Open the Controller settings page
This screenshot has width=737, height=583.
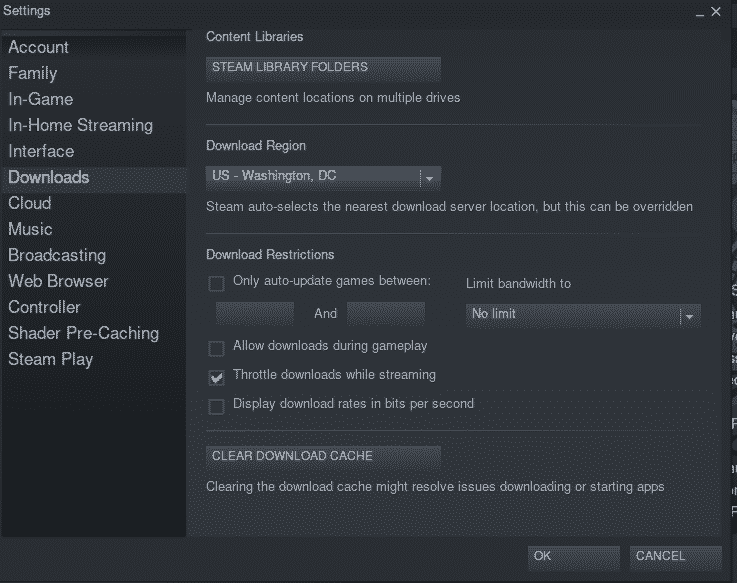click(x=44, y=307)
